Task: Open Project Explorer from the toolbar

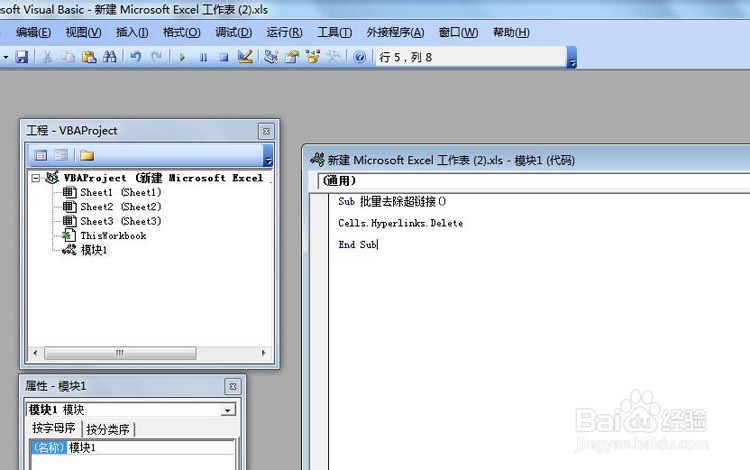Action: tap(271, 57)
